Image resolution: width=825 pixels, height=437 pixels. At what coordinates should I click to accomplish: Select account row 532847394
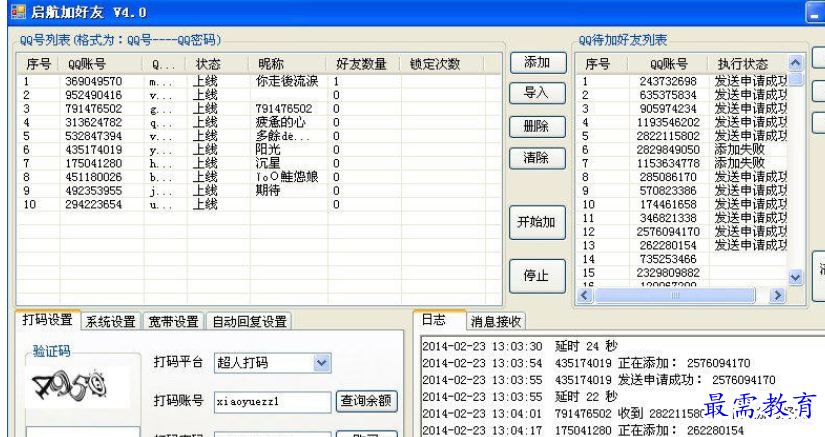(259, 136)
